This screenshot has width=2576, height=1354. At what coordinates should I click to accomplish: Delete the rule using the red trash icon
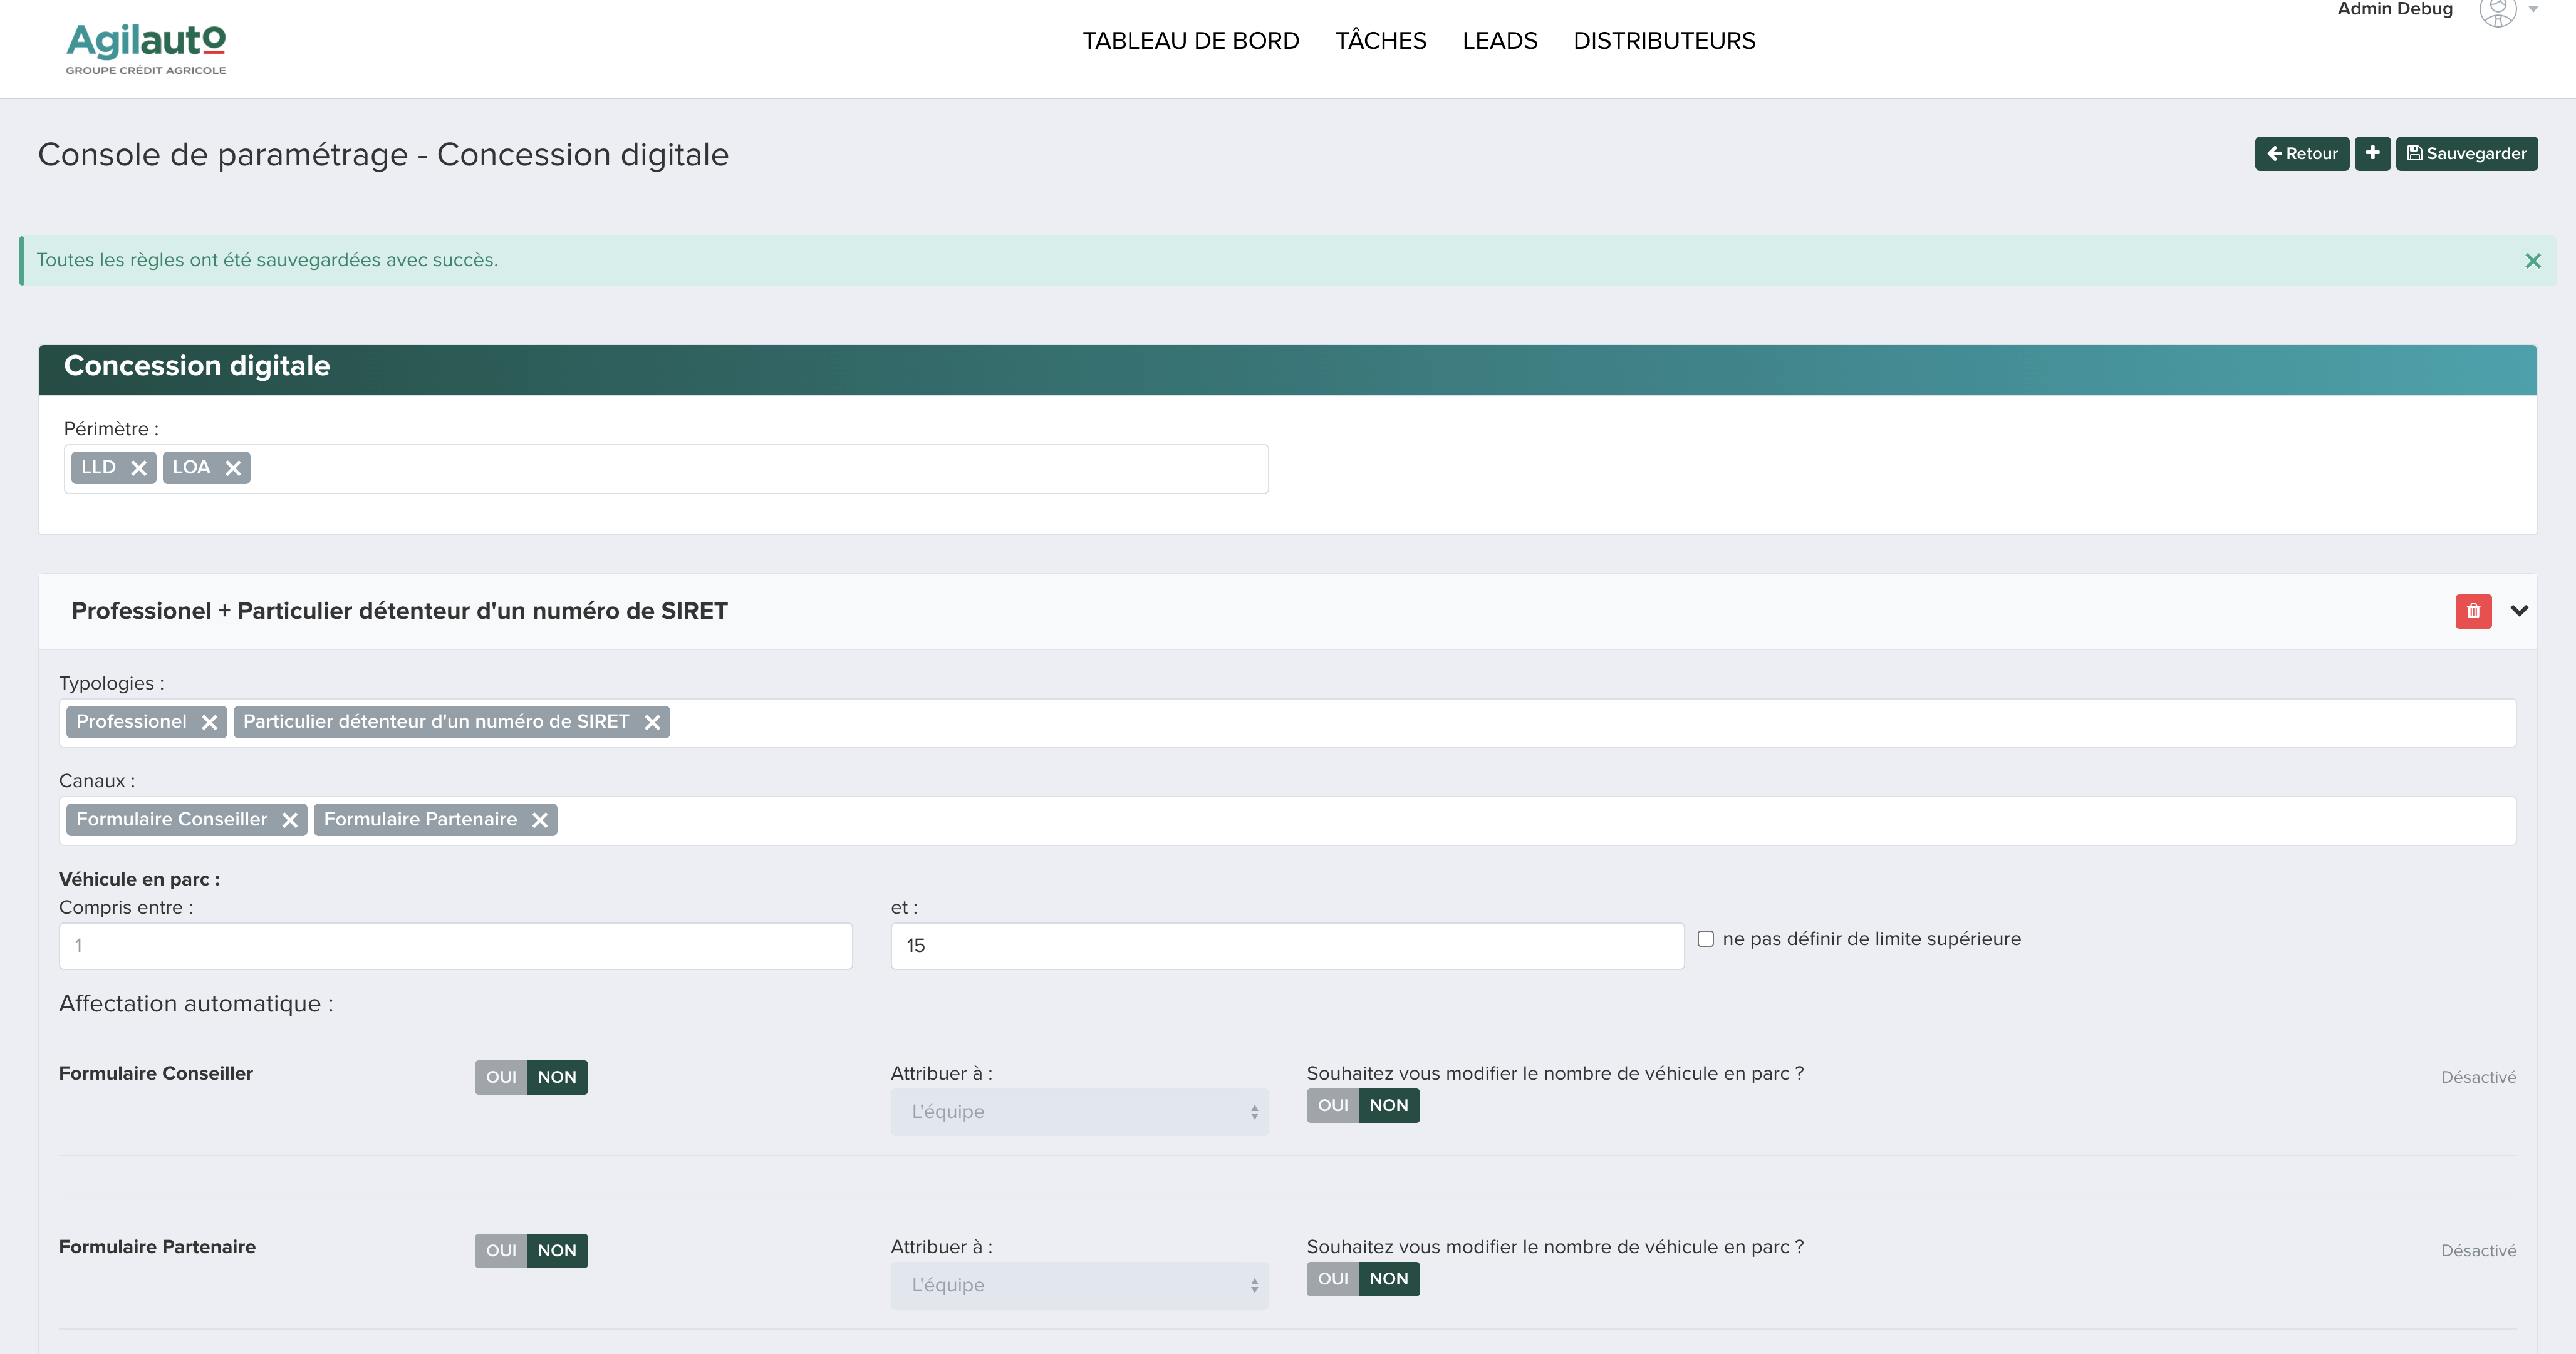pyautogui.click(x=2473, y=611)
